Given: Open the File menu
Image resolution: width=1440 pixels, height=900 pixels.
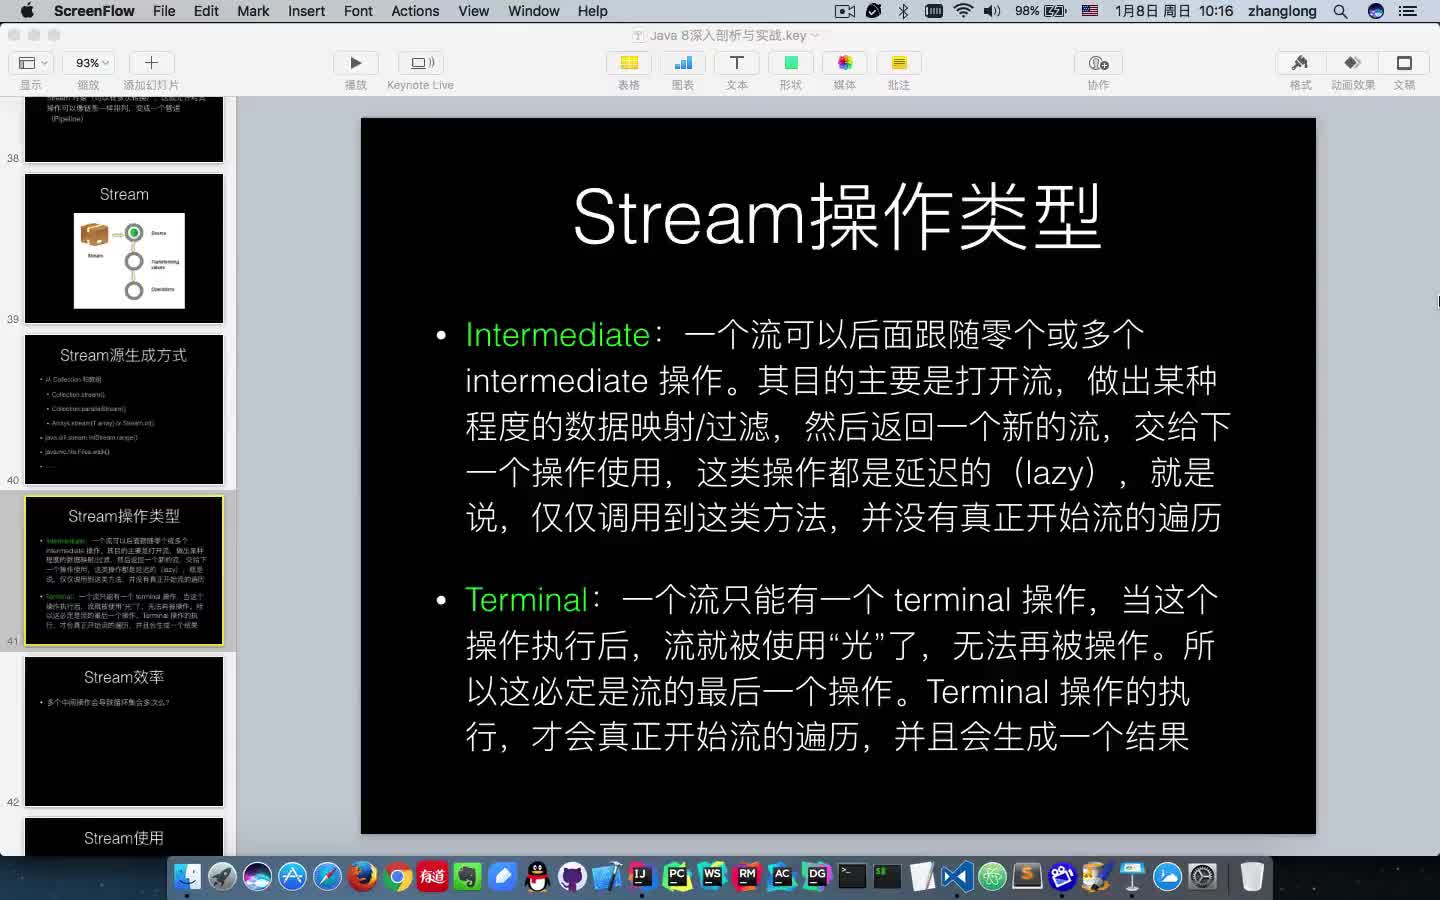Looking at the screenshot, I should [x=164, y=11].
